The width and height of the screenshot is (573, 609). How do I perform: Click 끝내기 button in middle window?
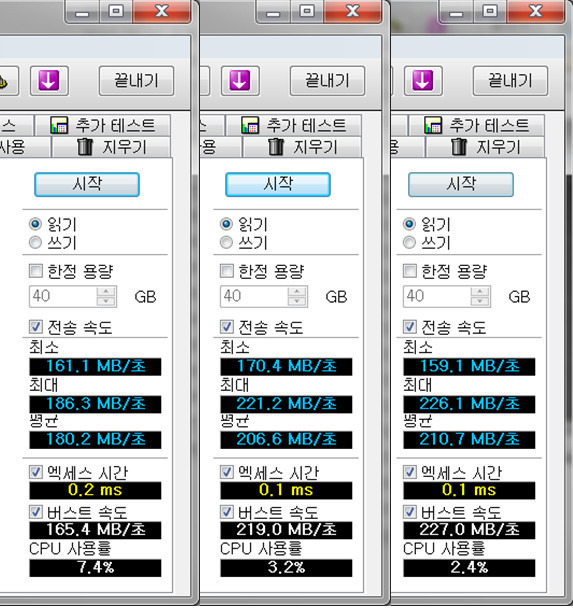point(327,80)
